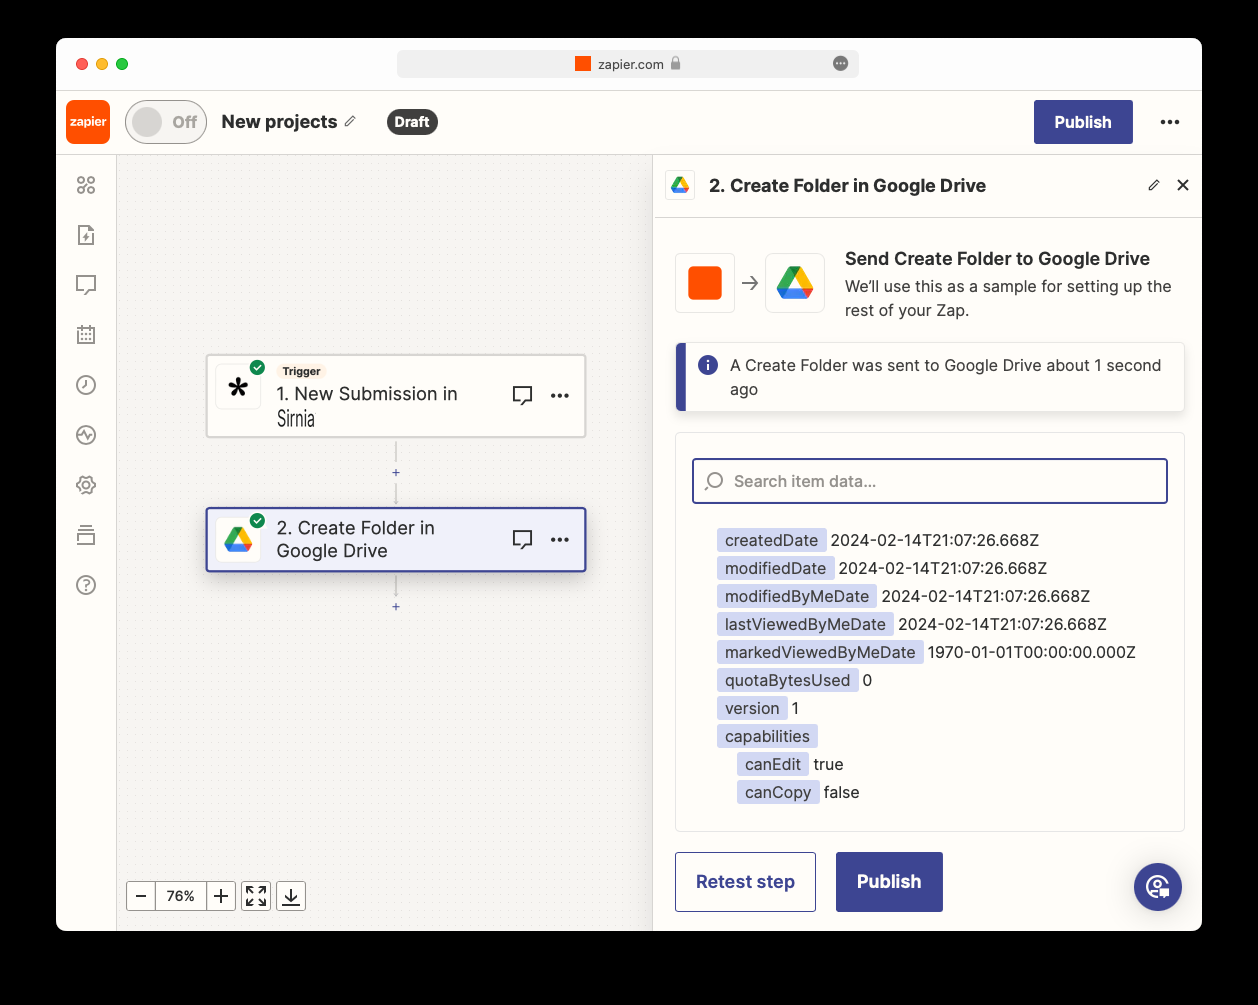Open the comments sidebar icon
The height and width of the screenshot is (1005, 1258).
[86, 285]
